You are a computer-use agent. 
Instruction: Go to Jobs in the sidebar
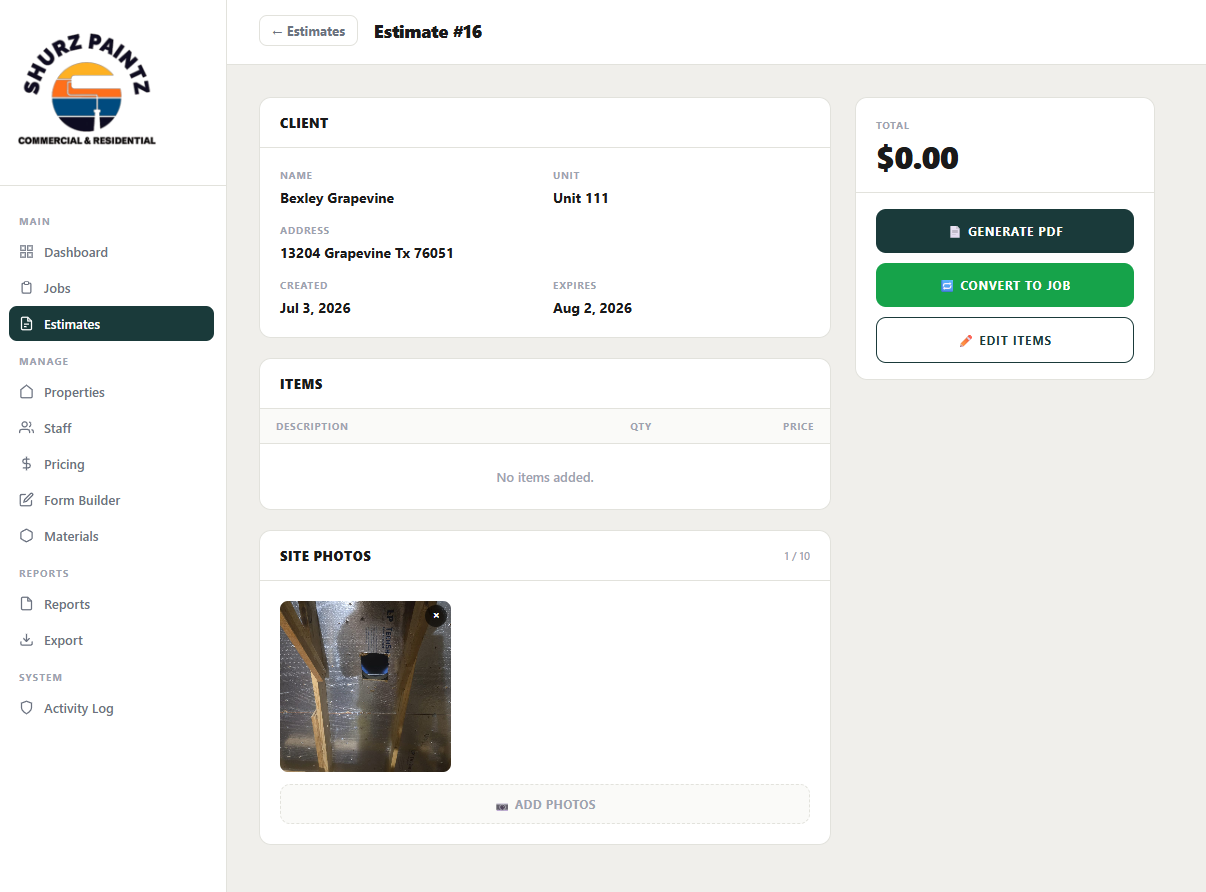click(111, 288)
